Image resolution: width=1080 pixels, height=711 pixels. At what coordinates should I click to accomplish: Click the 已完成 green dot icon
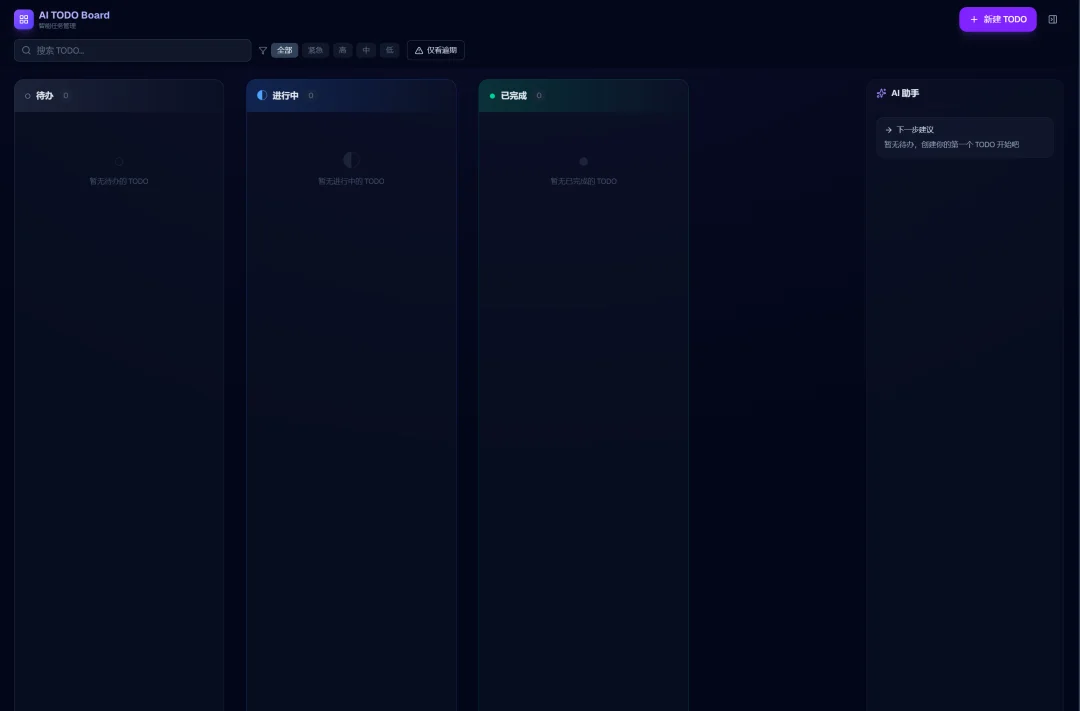492,95
